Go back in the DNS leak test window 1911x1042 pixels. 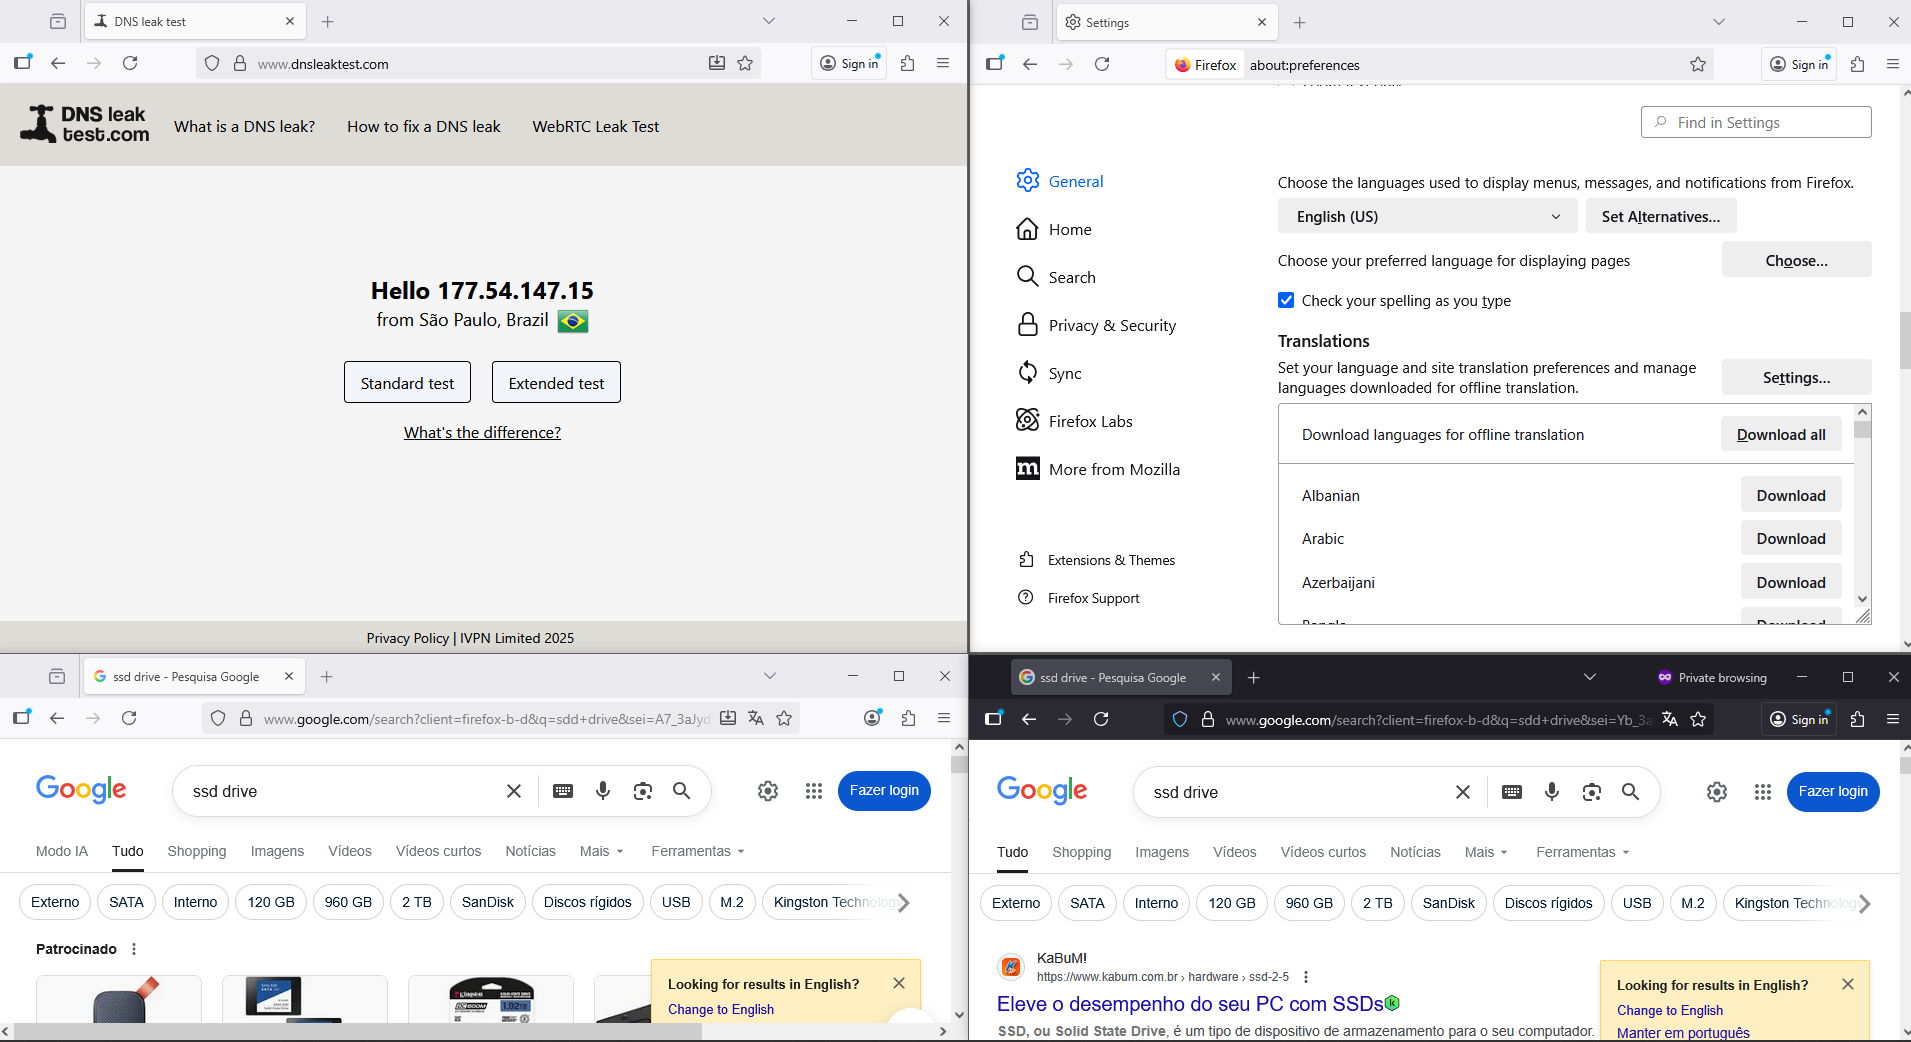58,63
